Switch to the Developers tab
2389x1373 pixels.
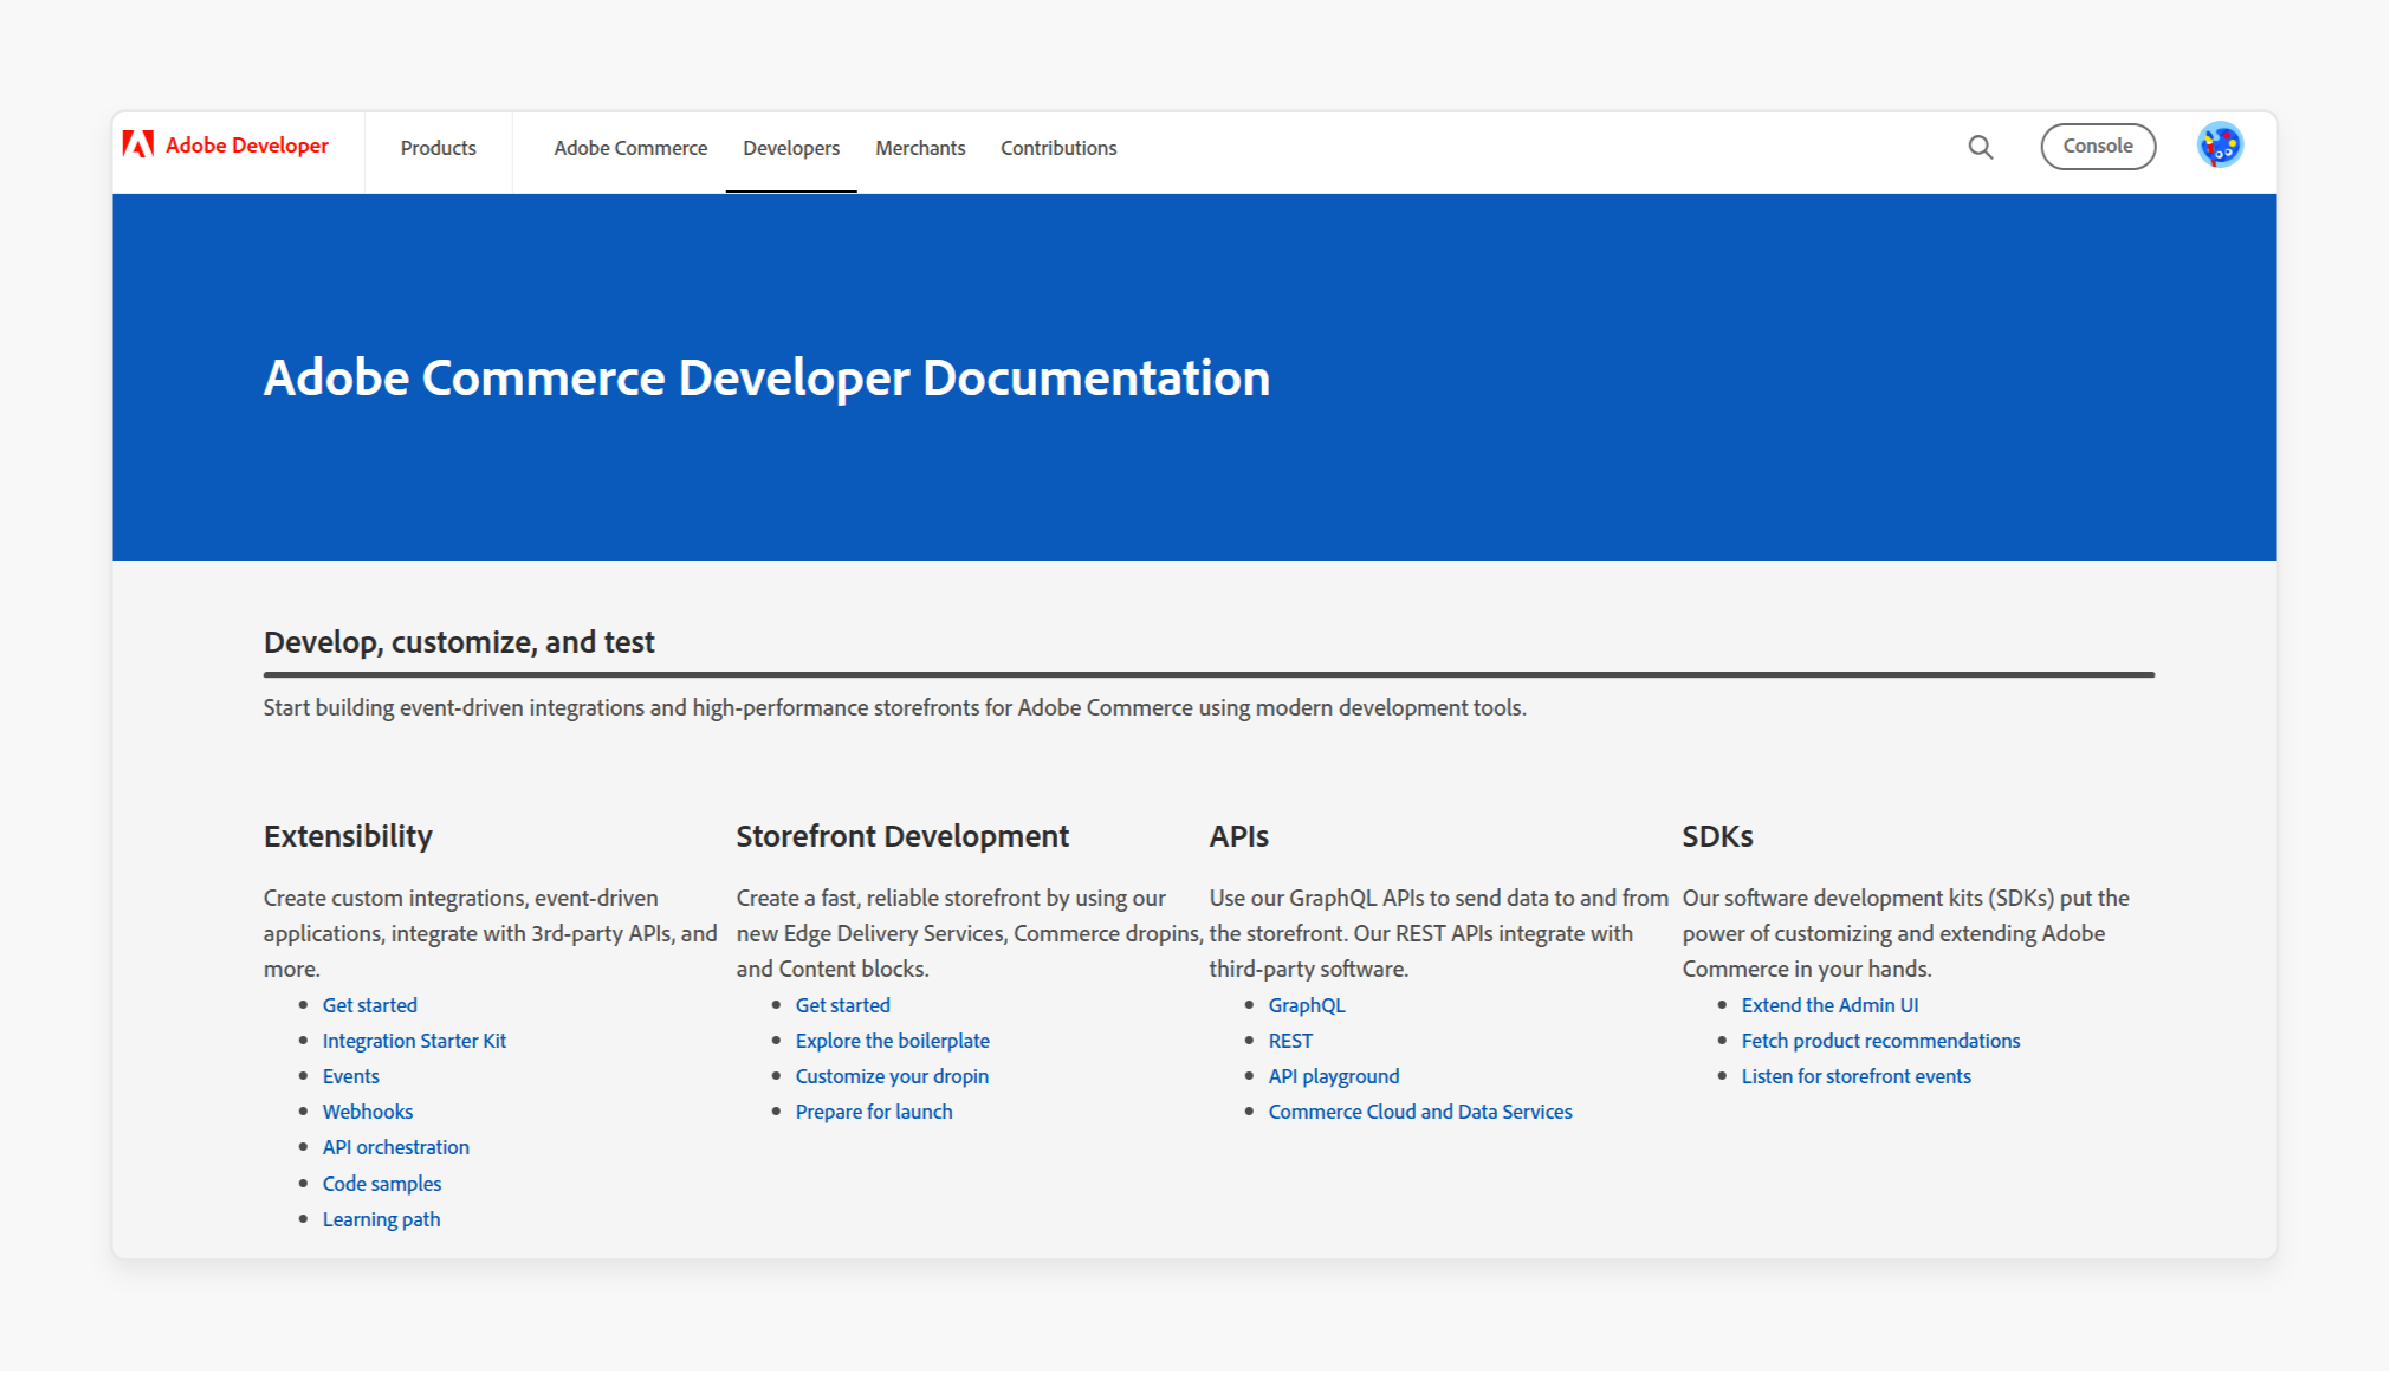click(x=791, y=148)
